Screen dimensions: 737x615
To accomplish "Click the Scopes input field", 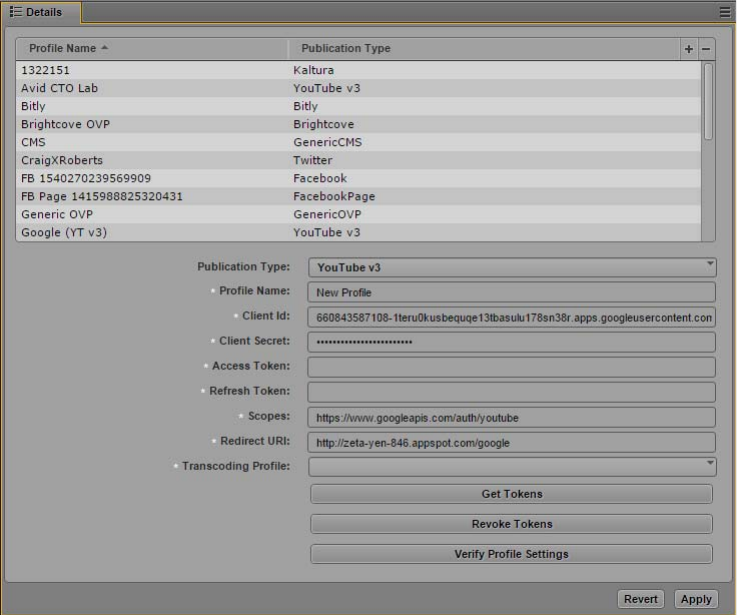I will pos(512,418).
